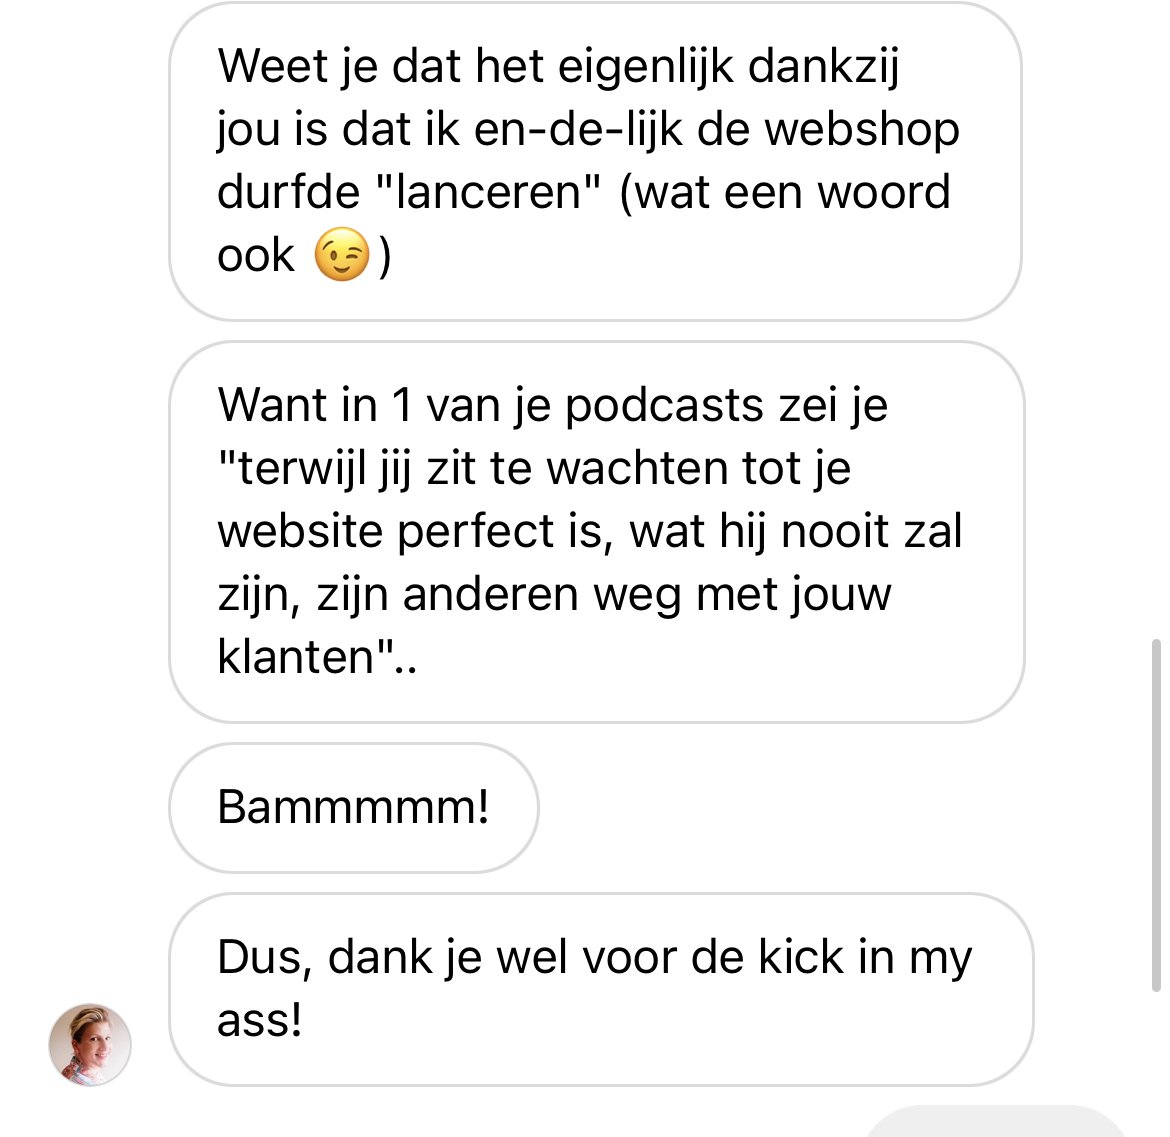Screen dimensions: 1170x1137
Task: Click the word "kick" in the last message
Action: pos(801,957)
